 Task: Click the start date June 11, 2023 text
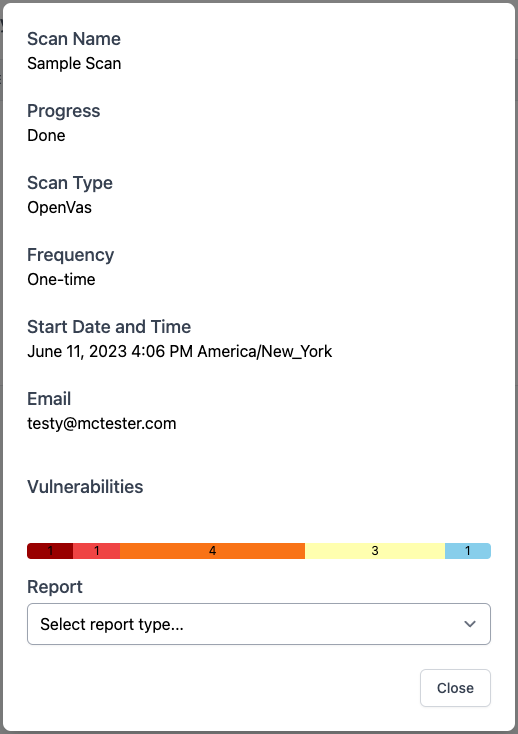(77, 351)
